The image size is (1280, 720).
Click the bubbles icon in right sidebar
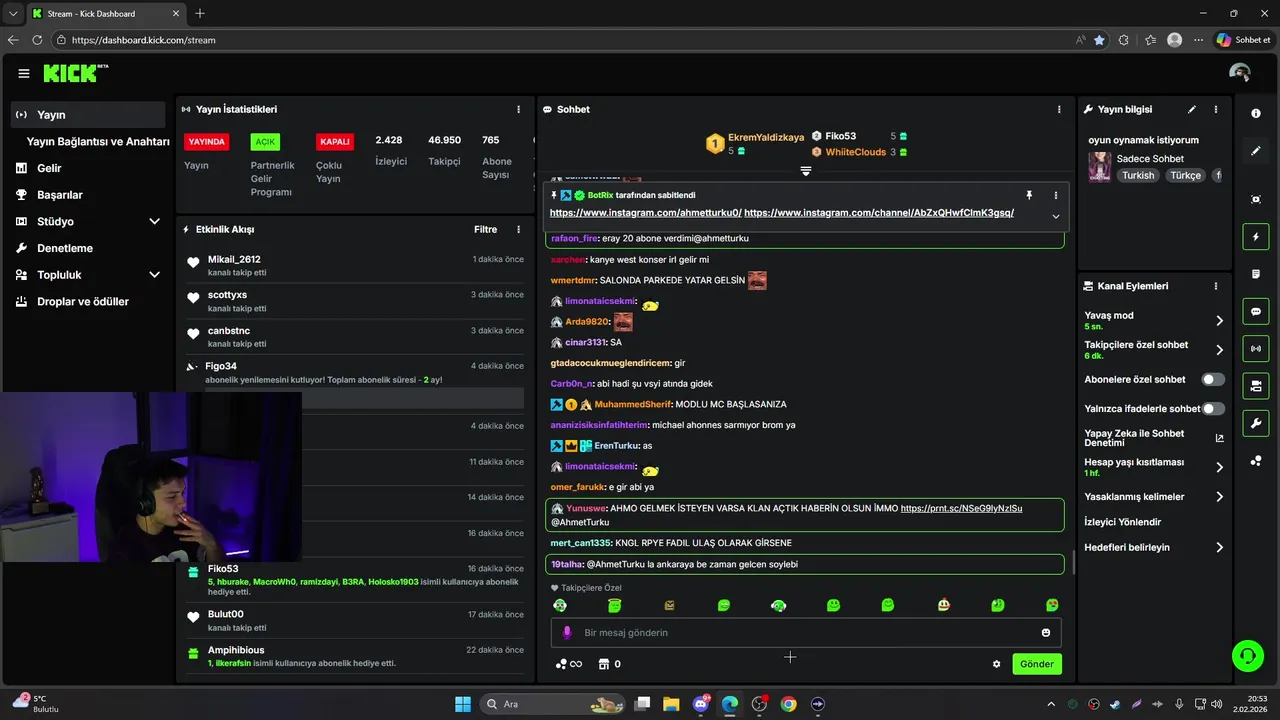point(1256,461)
